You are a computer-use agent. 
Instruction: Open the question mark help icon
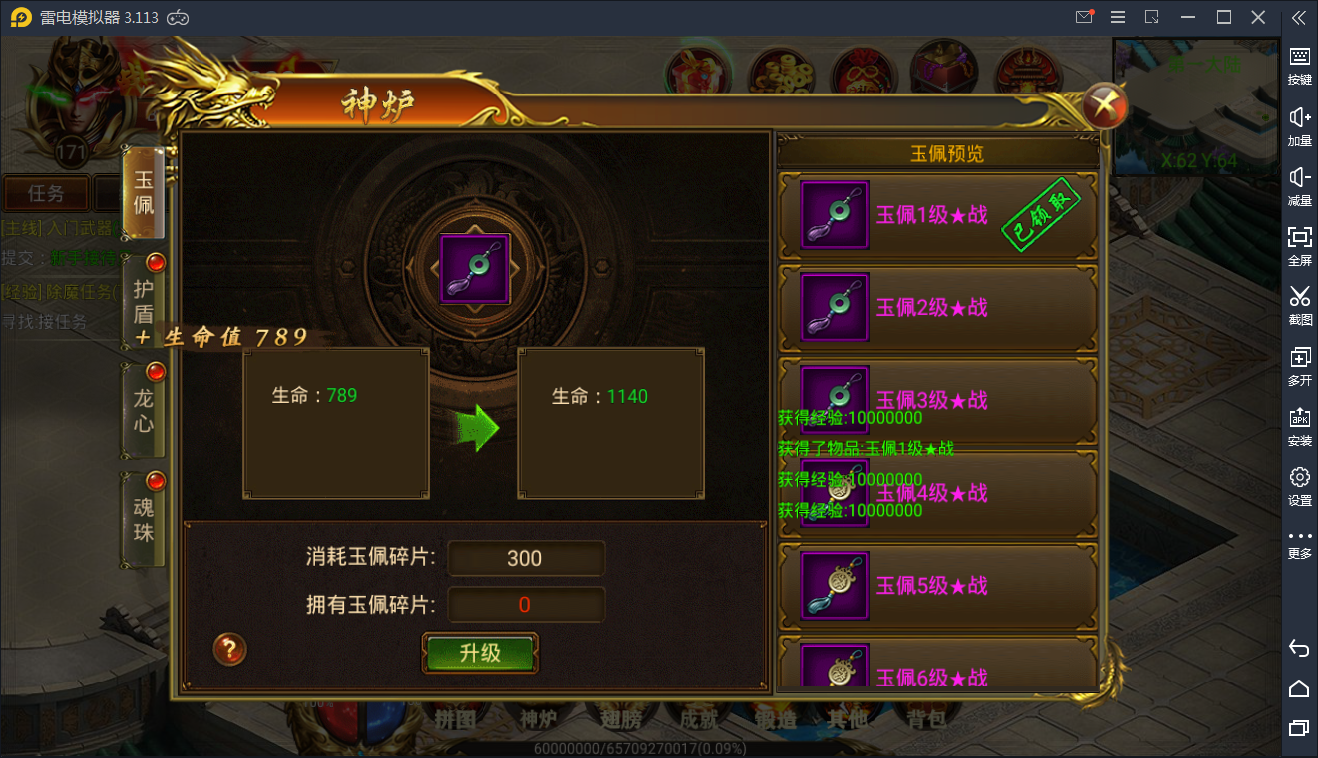[229, 650]
